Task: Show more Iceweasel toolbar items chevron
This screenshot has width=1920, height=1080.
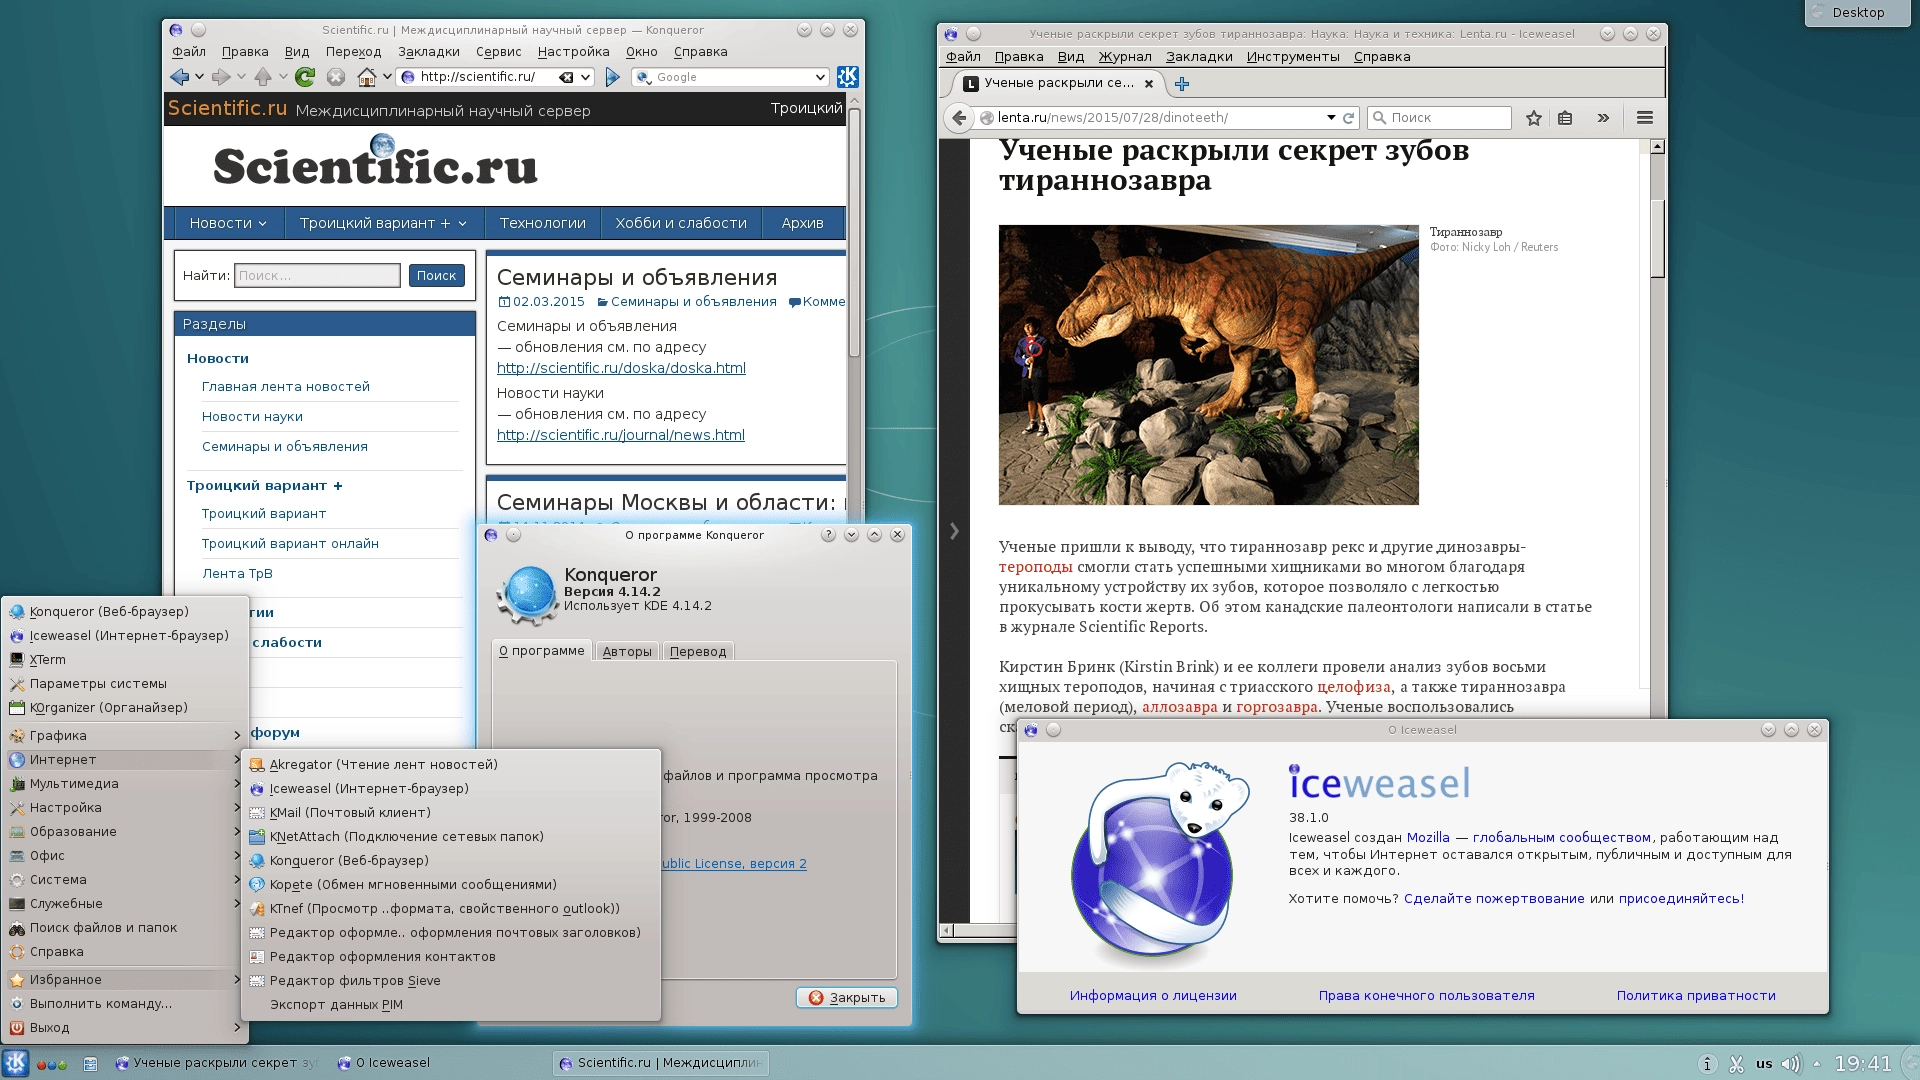Action: click(x=1603, y=118)
